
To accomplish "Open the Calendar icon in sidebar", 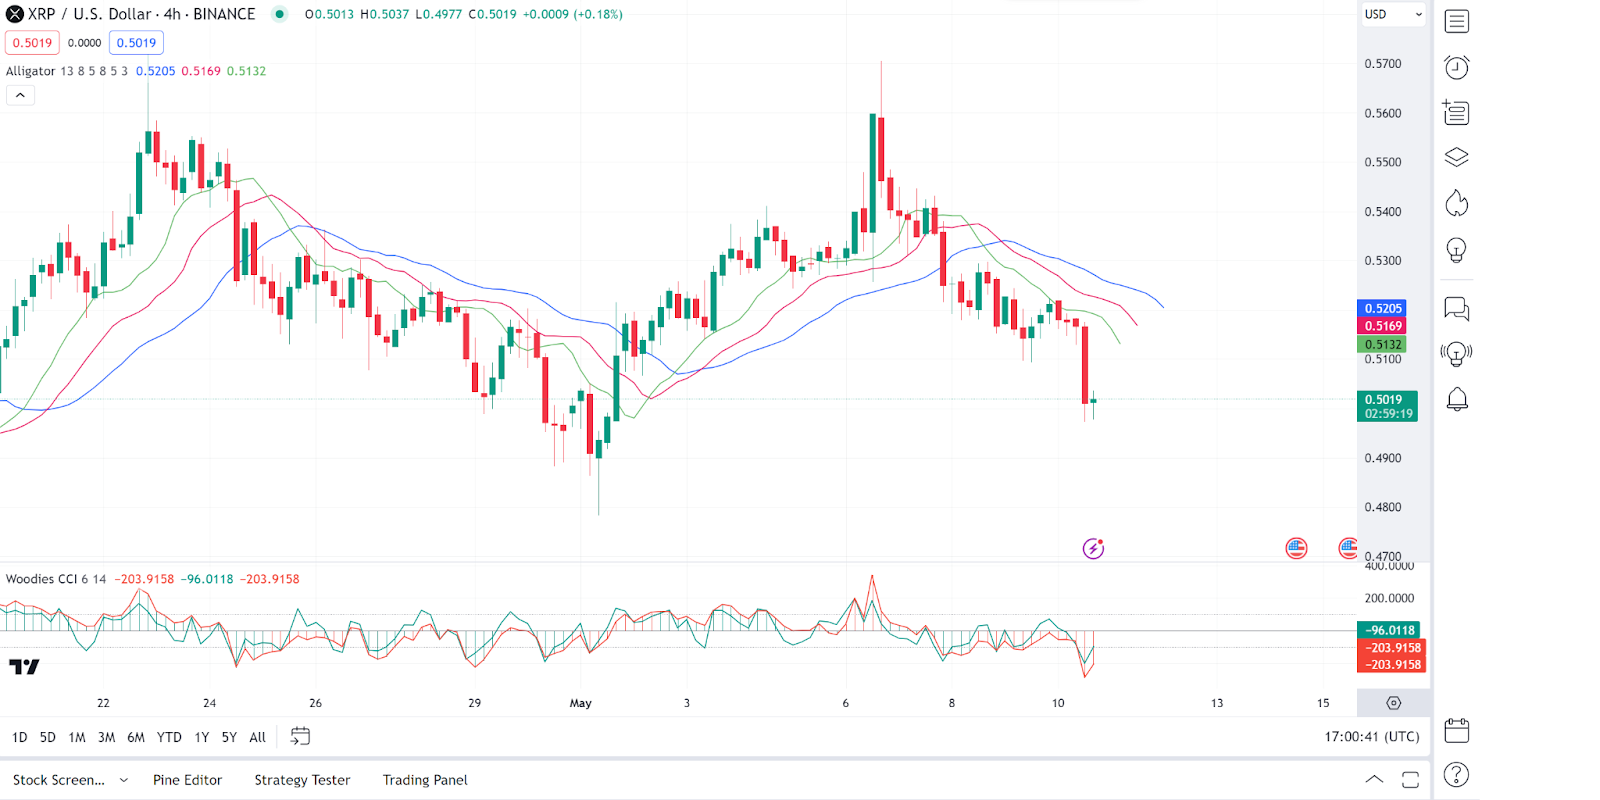I will pyautogui.click(x=1457, y=730).
